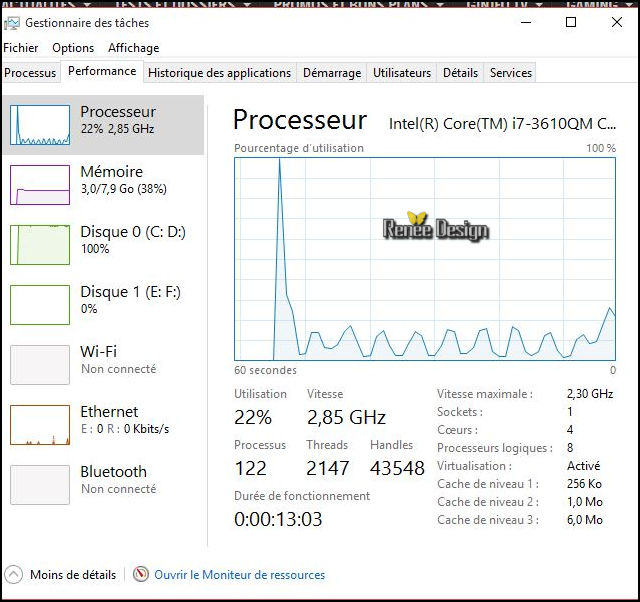This screenshot has width=640, height=602.
Task: Maximize the Gestionnaire des tâches window
Action: click(x=571, y=22)
